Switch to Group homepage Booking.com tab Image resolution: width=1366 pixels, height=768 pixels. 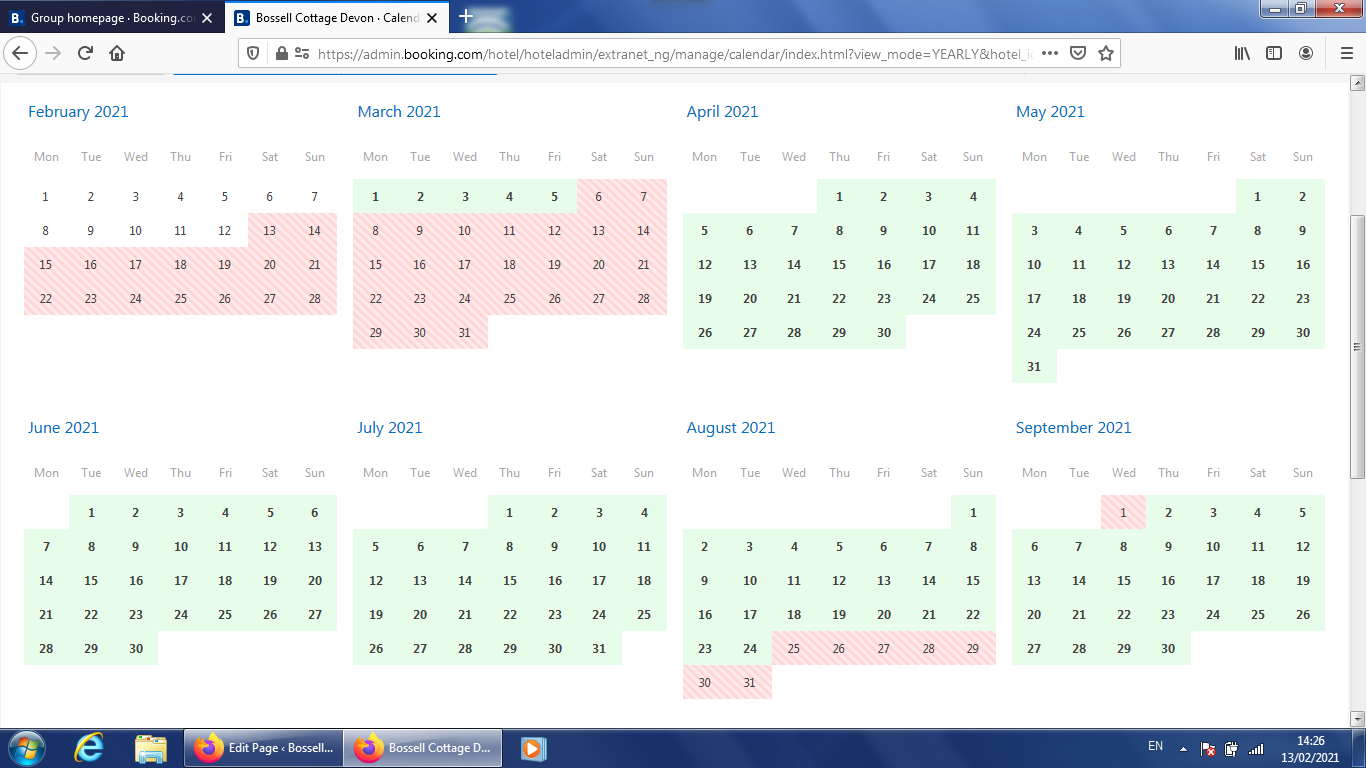pos(110,17)
